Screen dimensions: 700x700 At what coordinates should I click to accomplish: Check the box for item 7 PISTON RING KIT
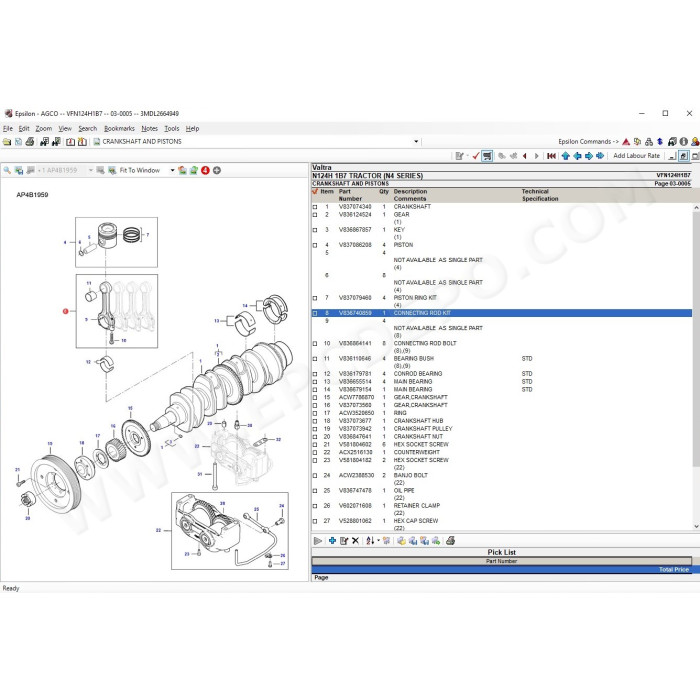315,298
